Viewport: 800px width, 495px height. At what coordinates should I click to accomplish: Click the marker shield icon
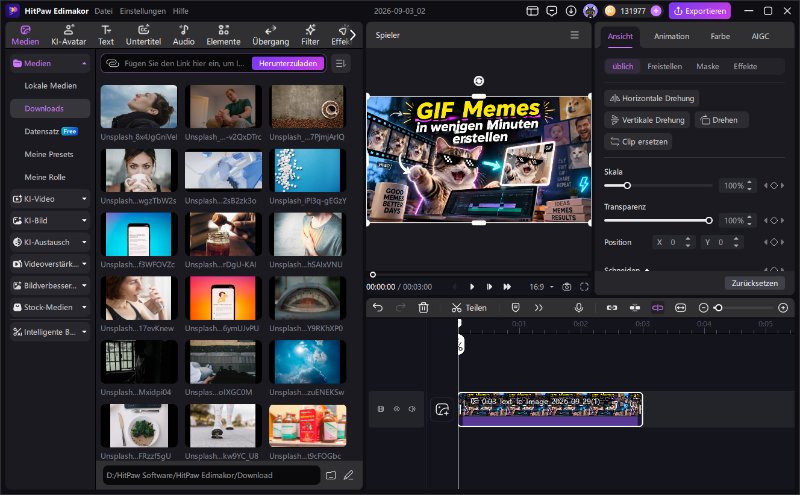515,307
